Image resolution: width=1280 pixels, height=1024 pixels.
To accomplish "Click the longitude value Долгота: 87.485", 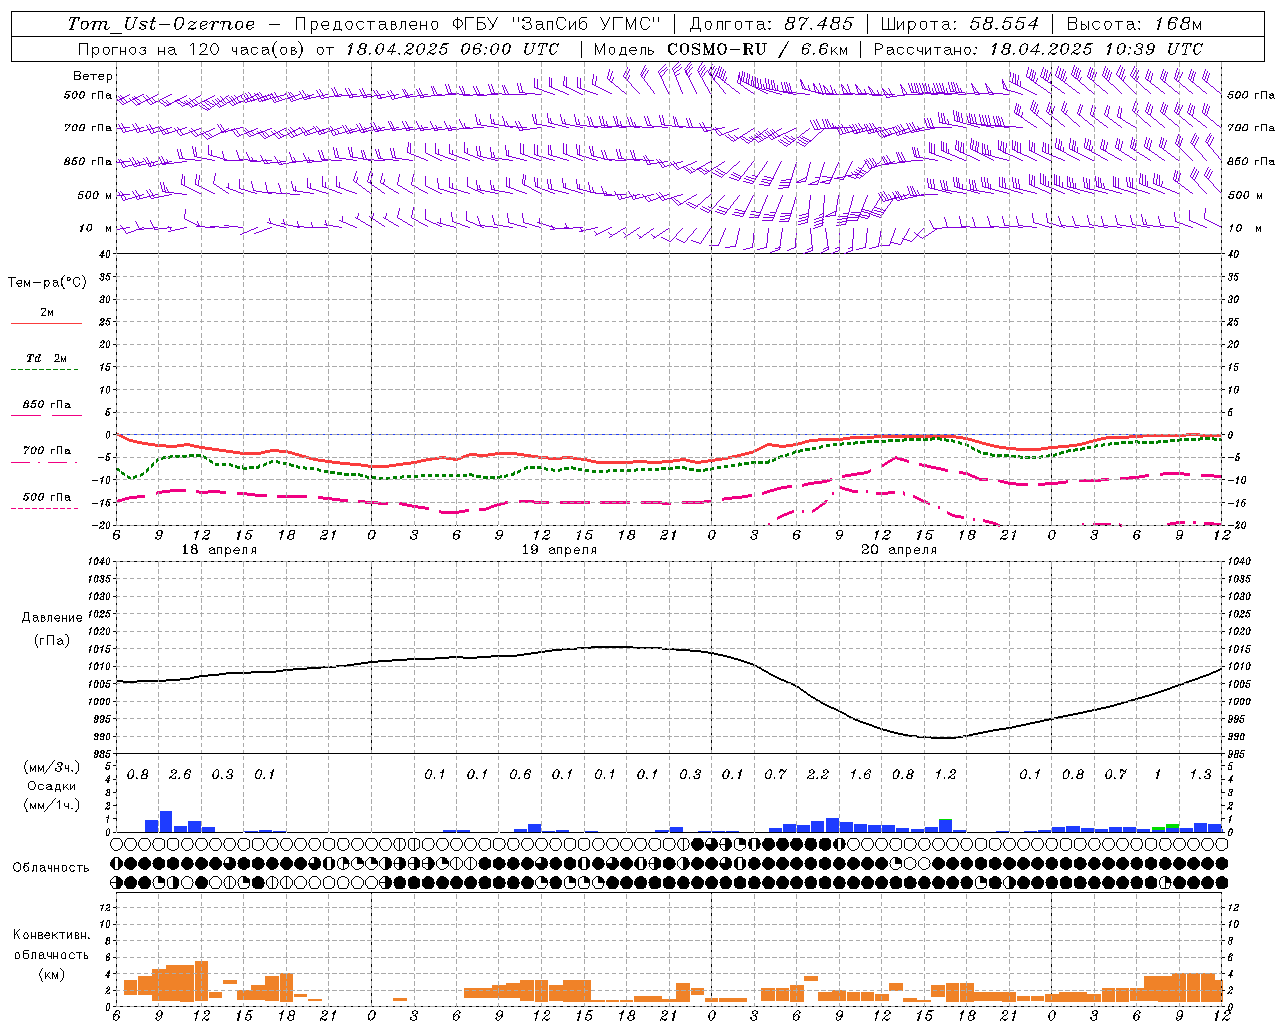I will (x=771, y=24).
